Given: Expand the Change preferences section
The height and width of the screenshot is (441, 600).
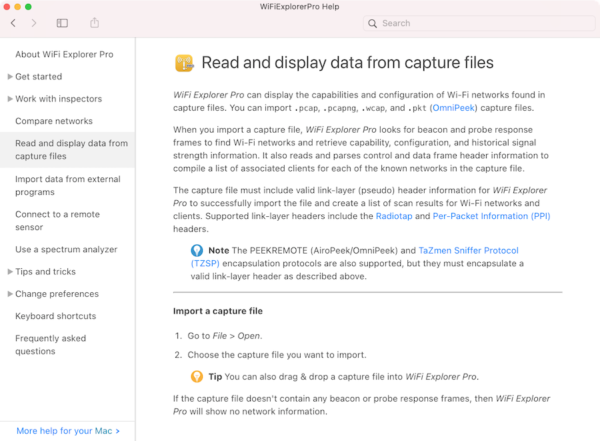Looking at the screenshot, I should (x=10, y=294).
